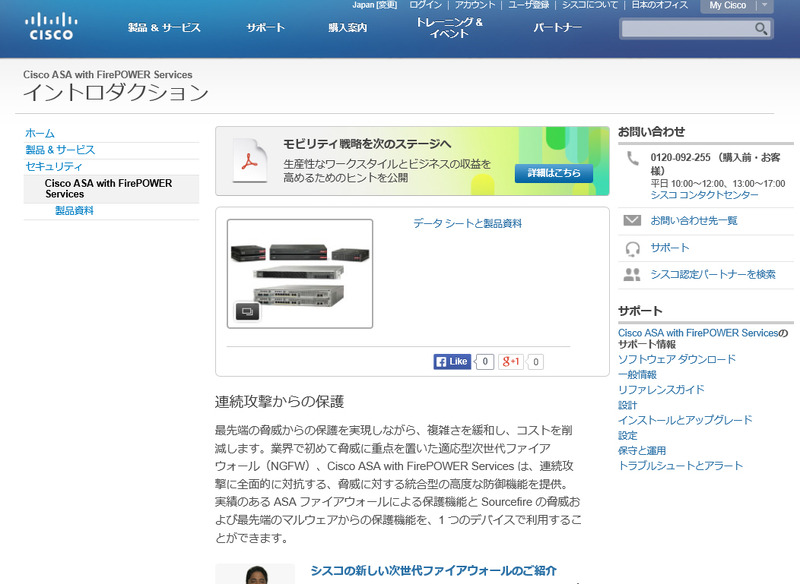Open the サポート navigation menu
The height and width of the screenshot is (584, 800).
click(x=265, y=28)
